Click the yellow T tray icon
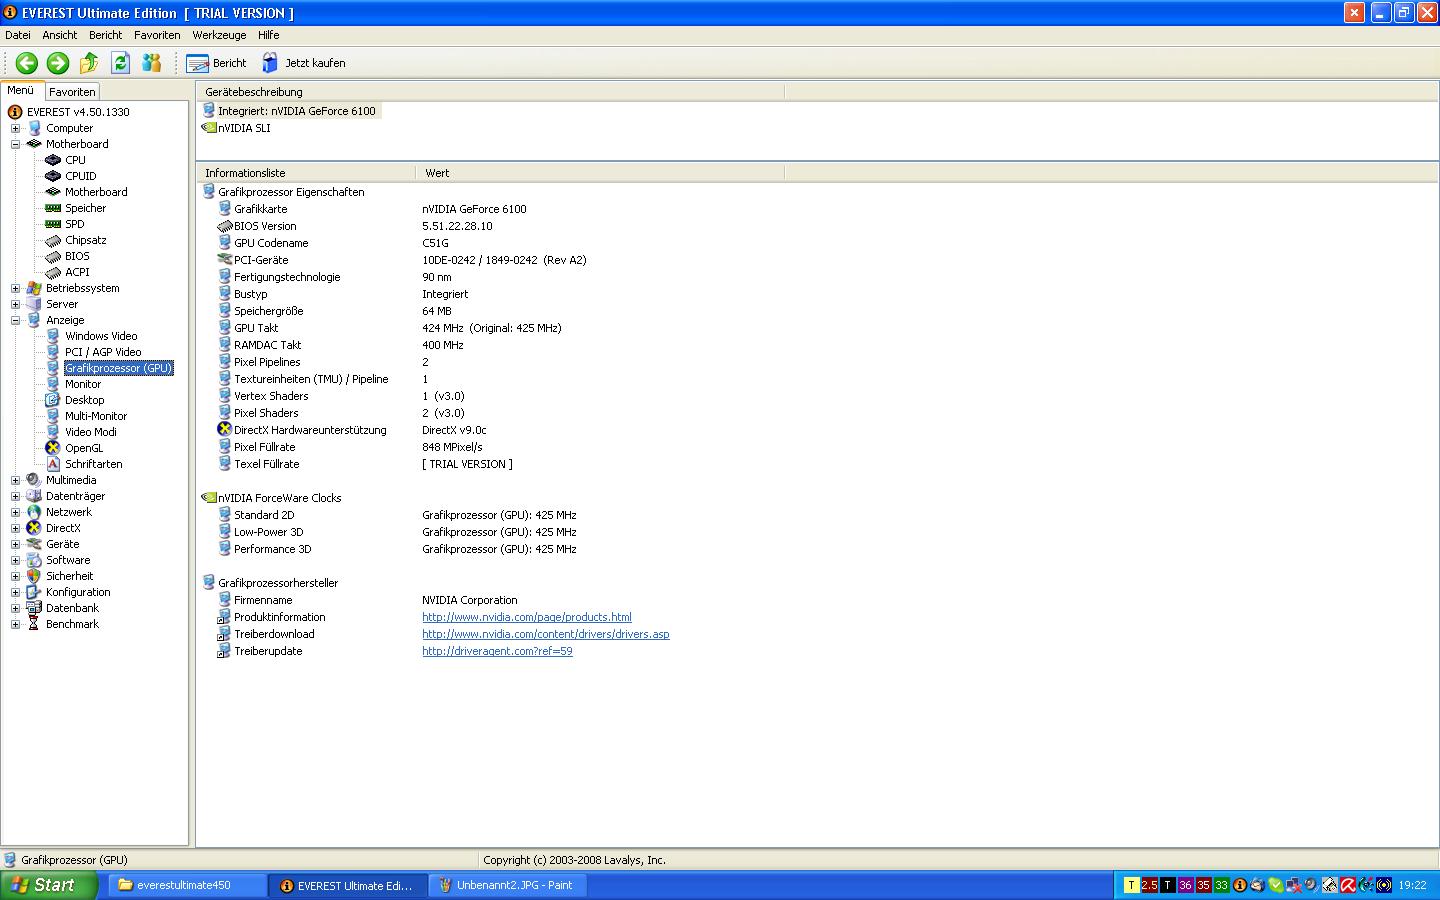 click(1131, 885)
